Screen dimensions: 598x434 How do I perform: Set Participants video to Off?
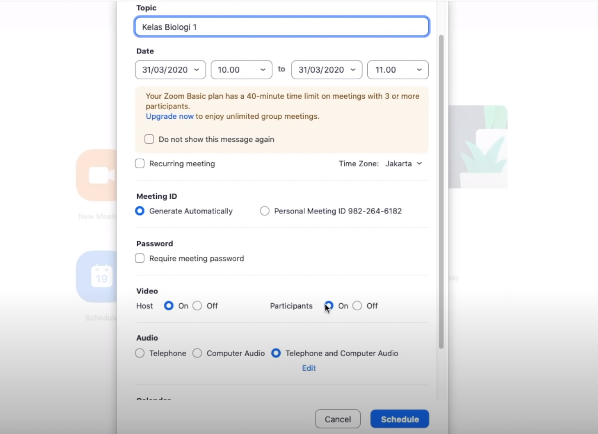[x=357, y=305]
